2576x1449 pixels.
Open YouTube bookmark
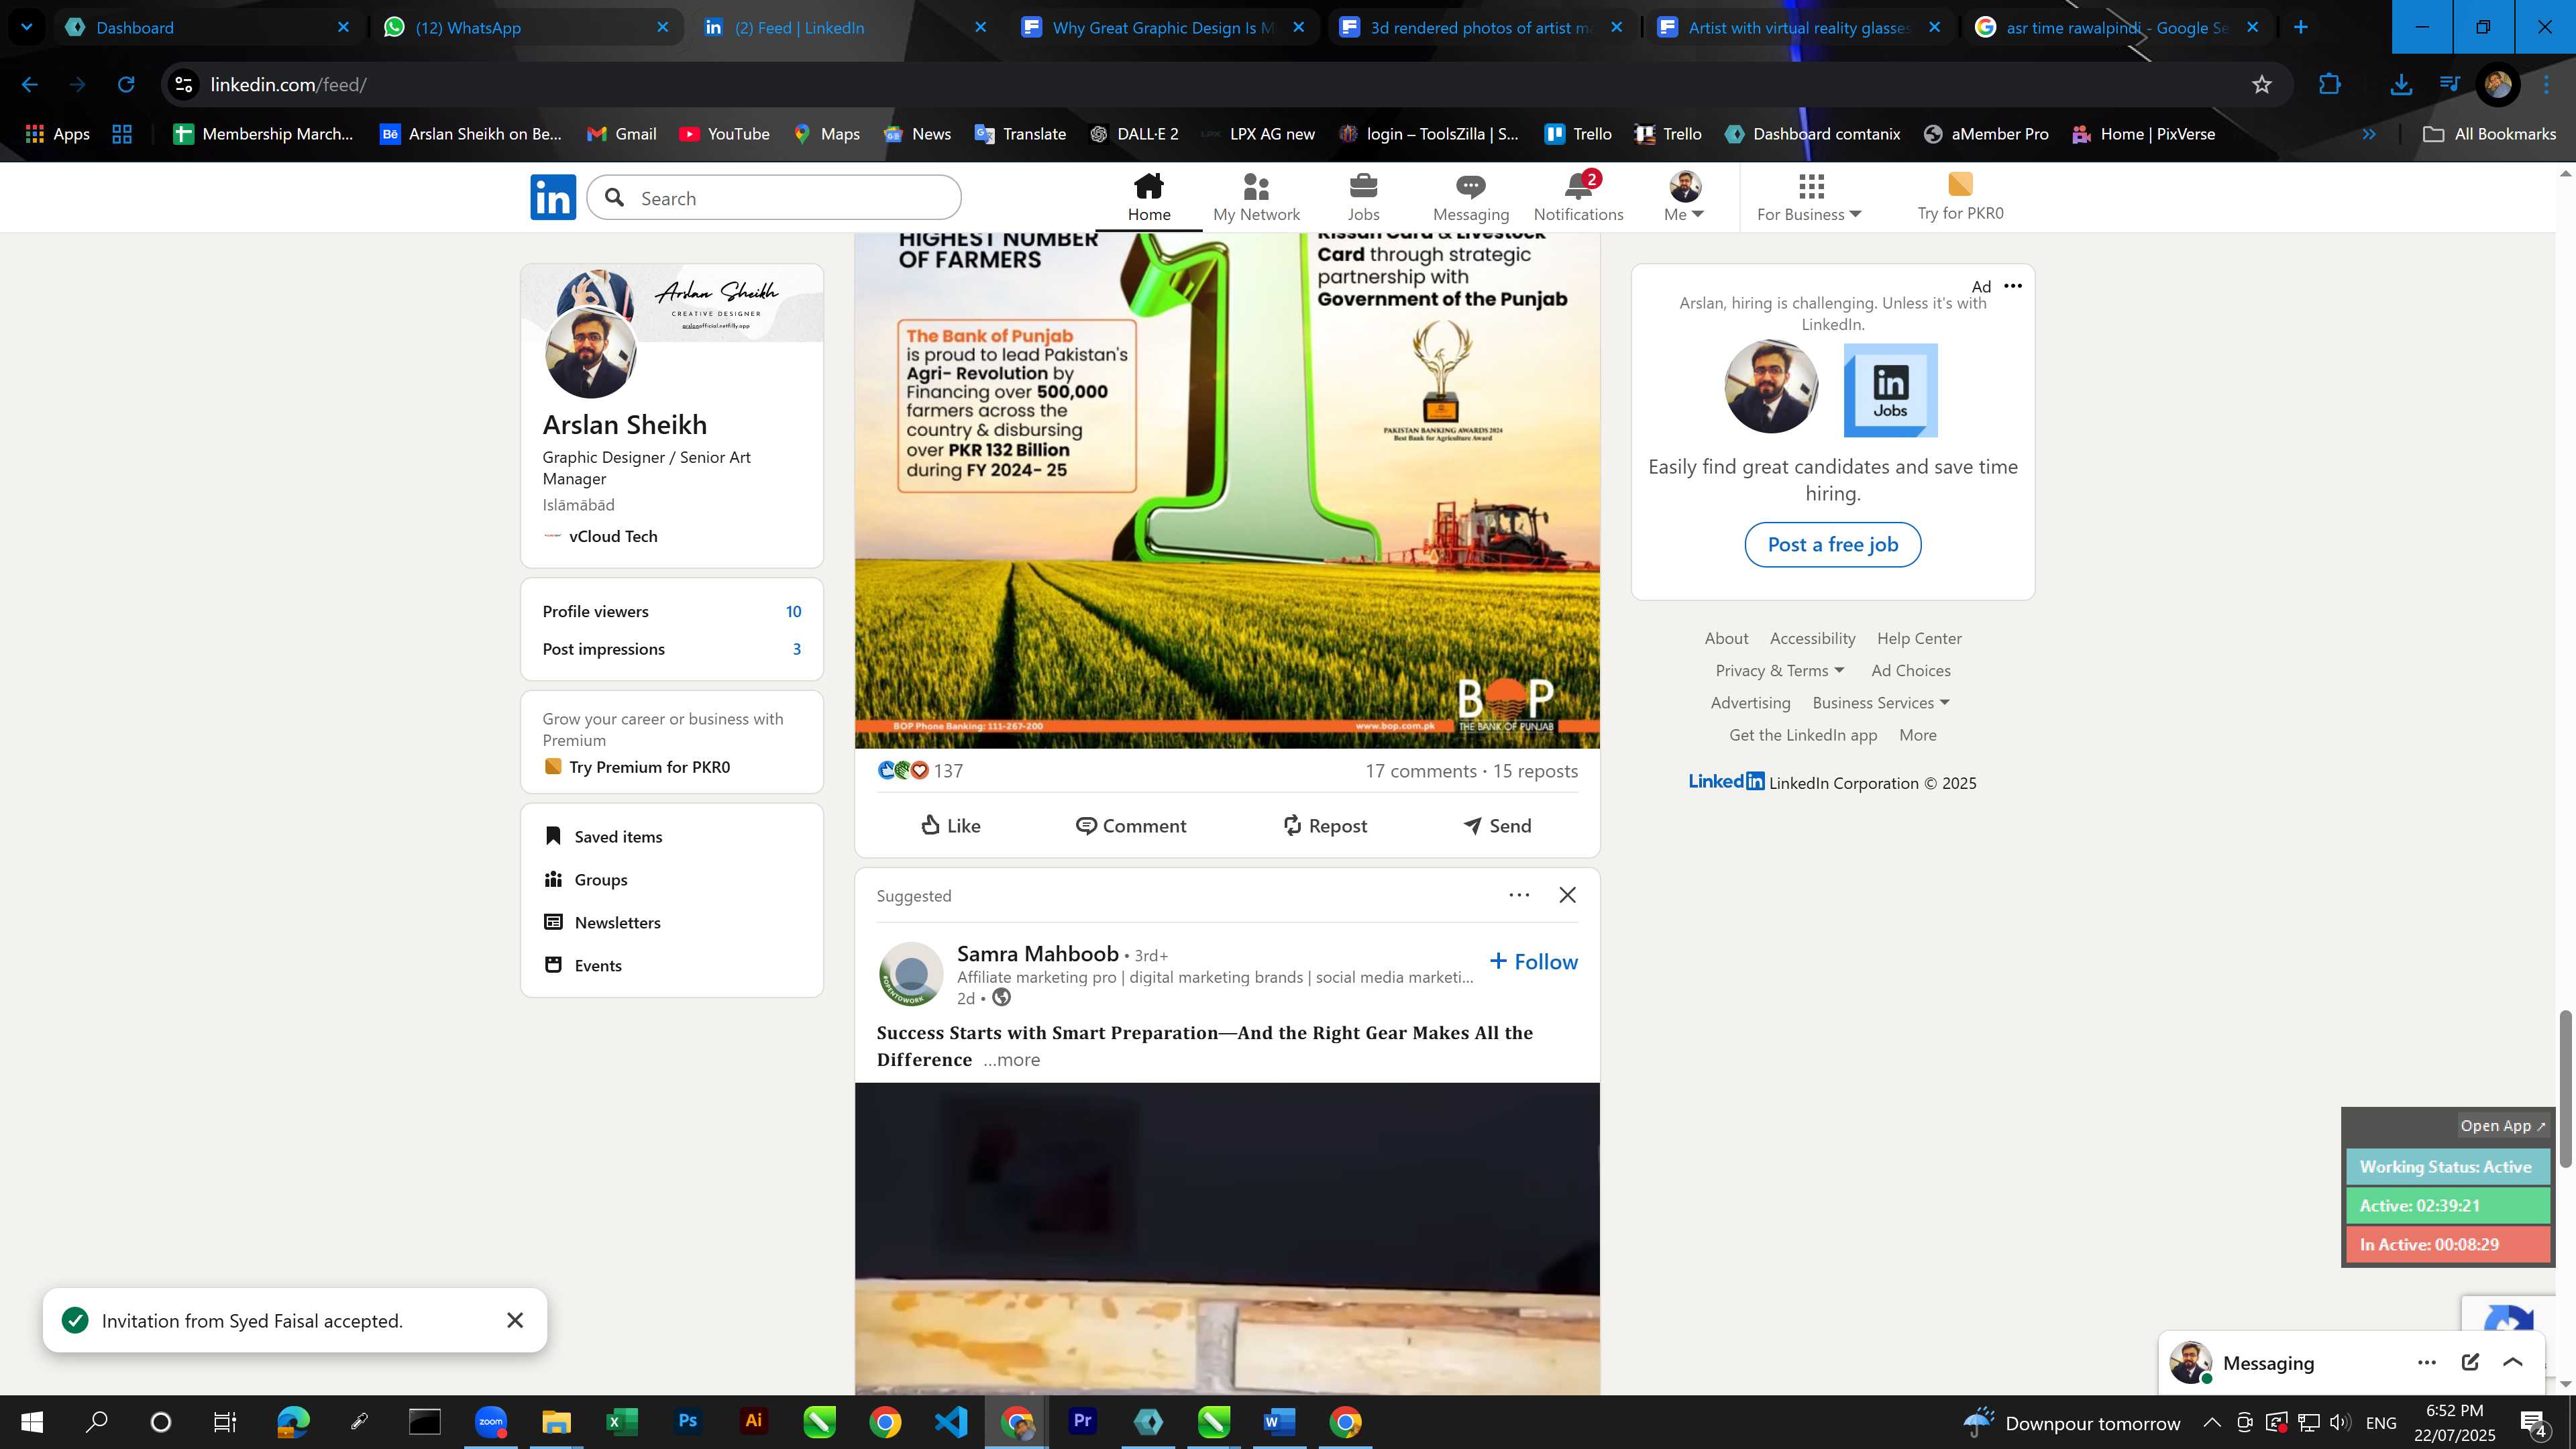[724, 134]
